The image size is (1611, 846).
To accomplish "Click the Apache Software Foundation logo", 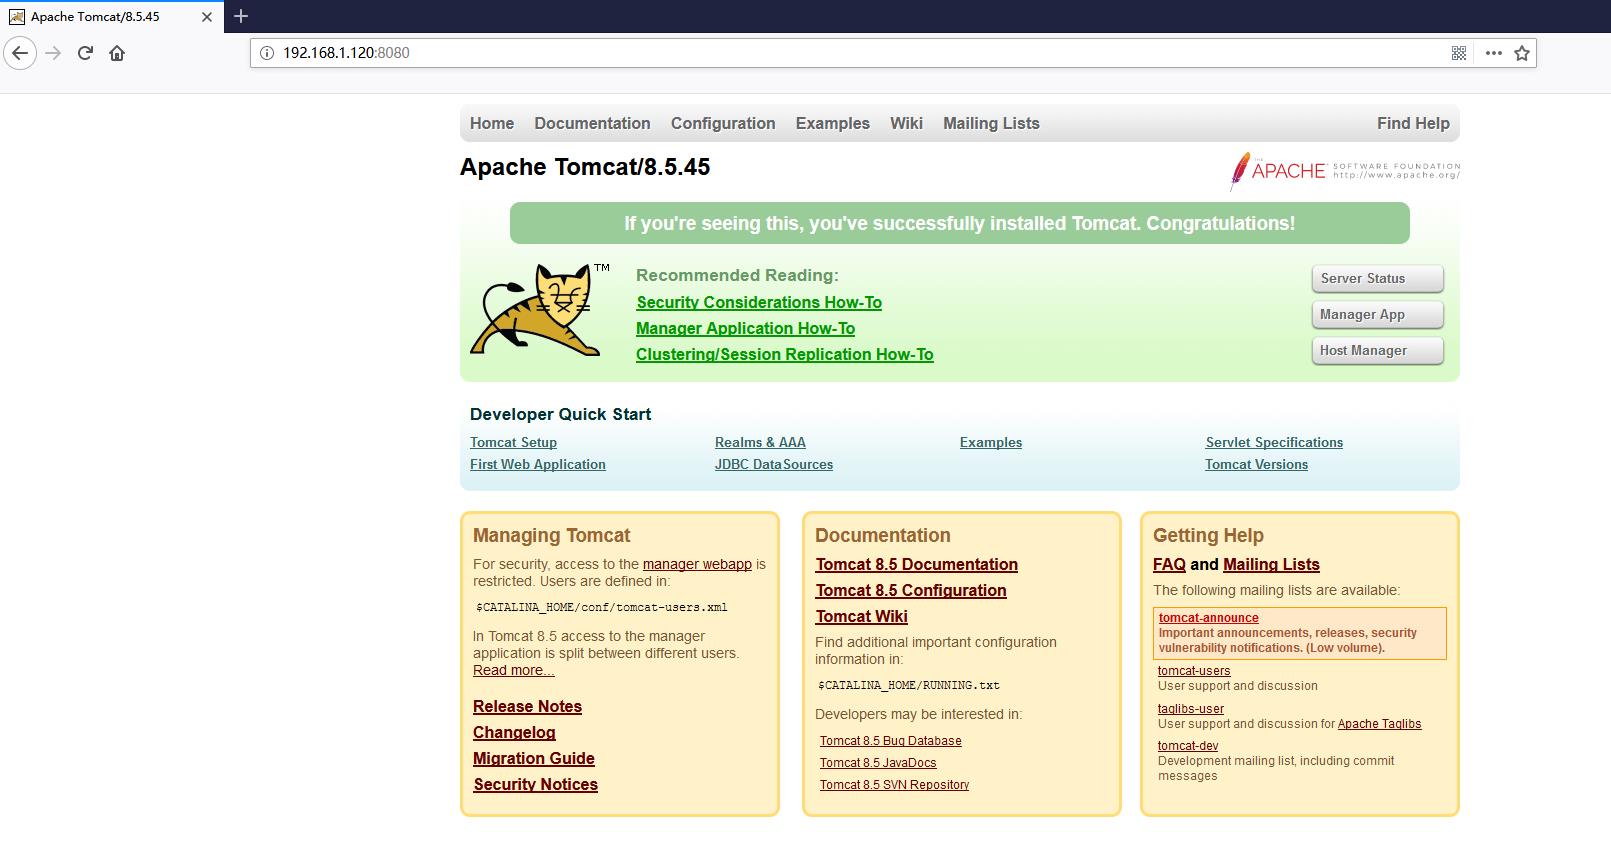I will [x=1345, y=171].
